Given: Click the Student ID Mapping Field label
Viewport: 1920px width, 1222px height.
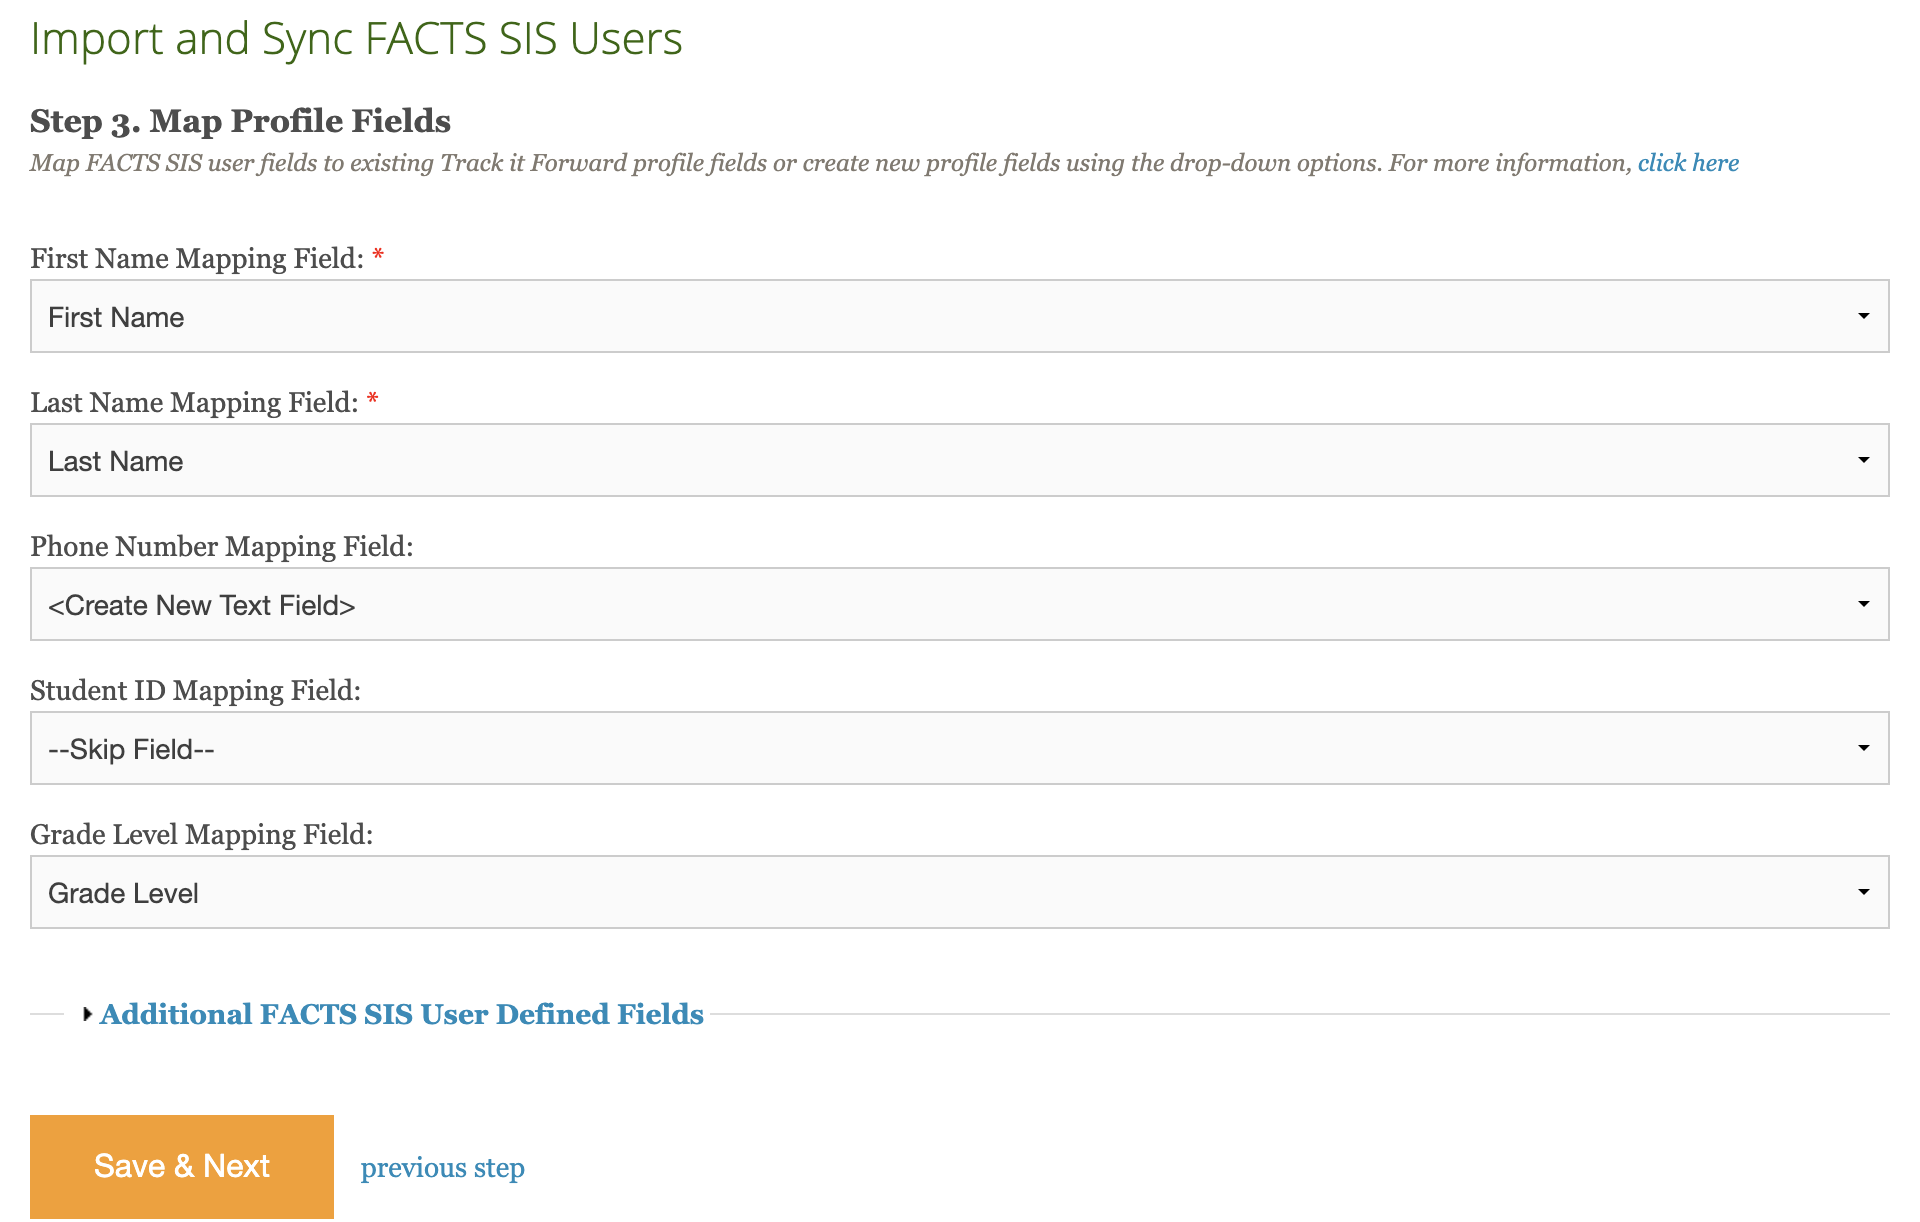Looking at the screenshot, I should [195, 691].
